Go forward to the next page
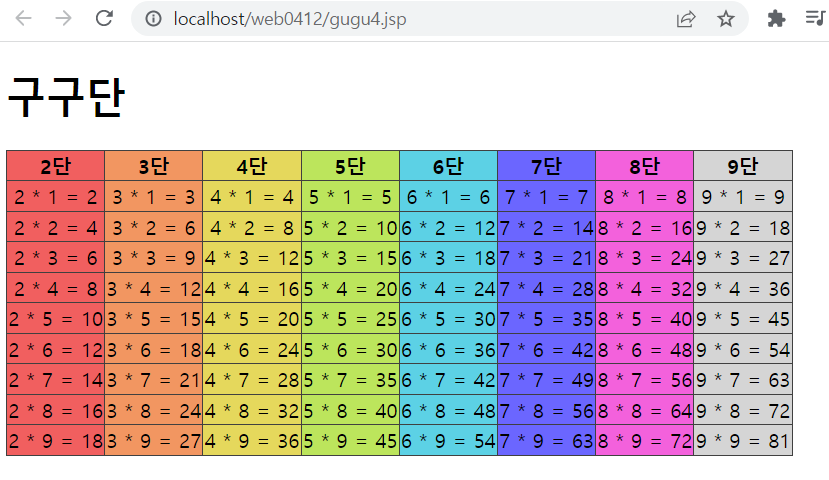Viewport: 829px width, 480px height. 63,19
